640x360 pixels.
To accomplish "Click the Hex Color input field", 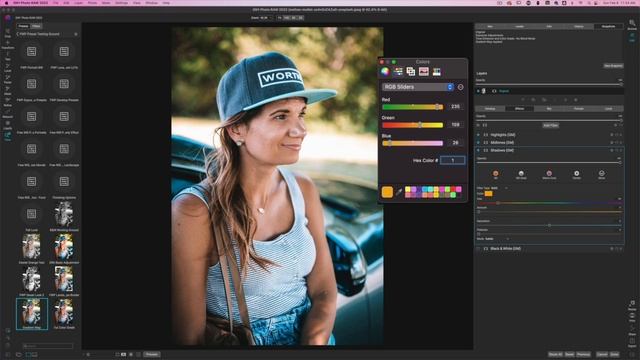I will click(x=452, y=160).
